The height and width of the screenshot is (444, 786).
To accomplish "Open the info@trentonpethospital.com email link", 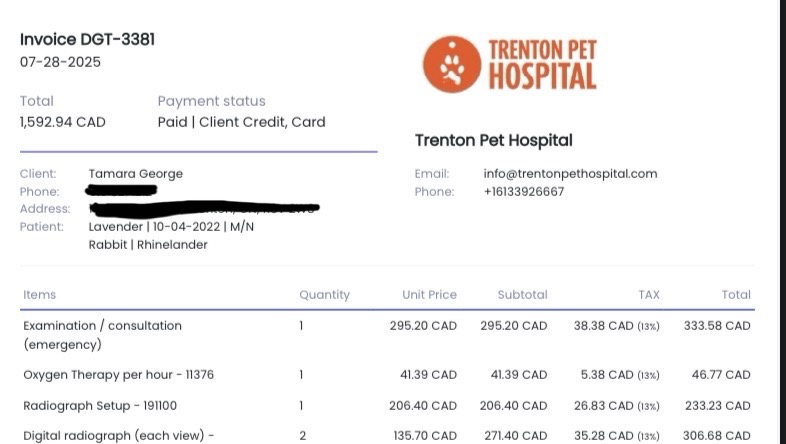I will click(x=570, y=173).
